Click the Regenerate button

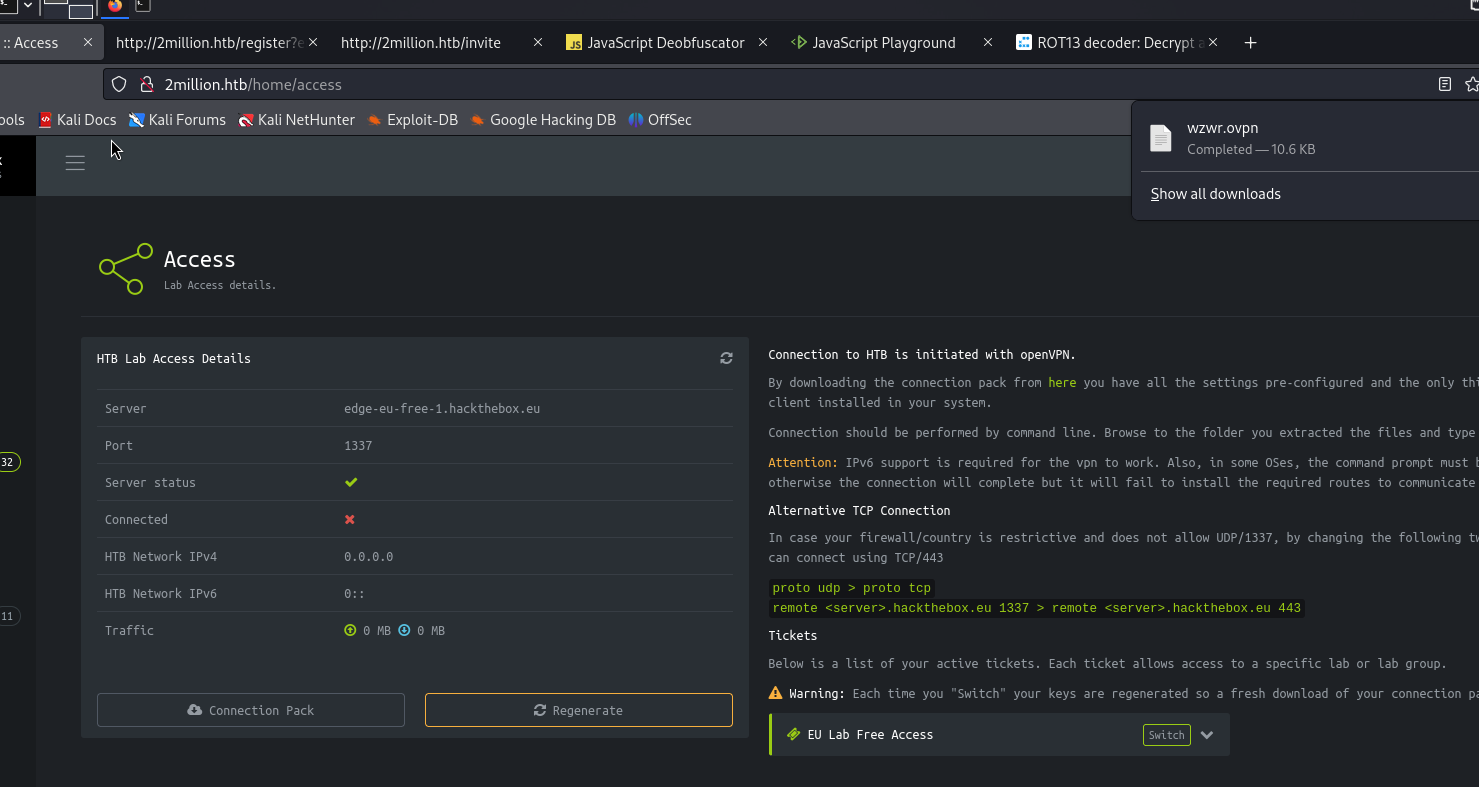coord(578,710)
